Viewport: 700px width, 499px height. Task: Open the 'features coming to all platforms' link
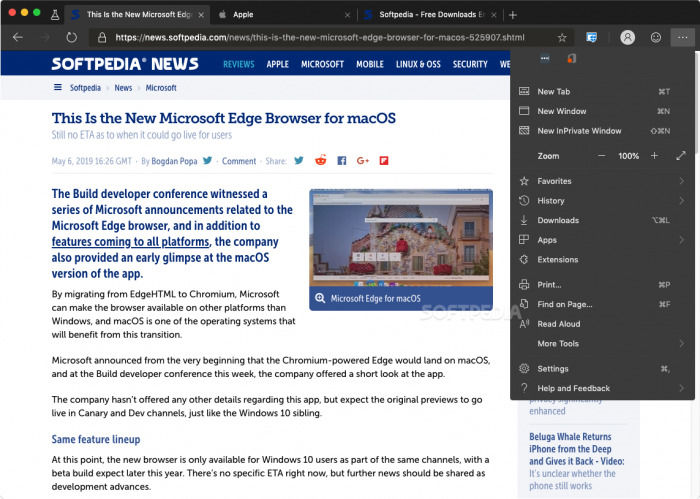click(x=130, y=241)
